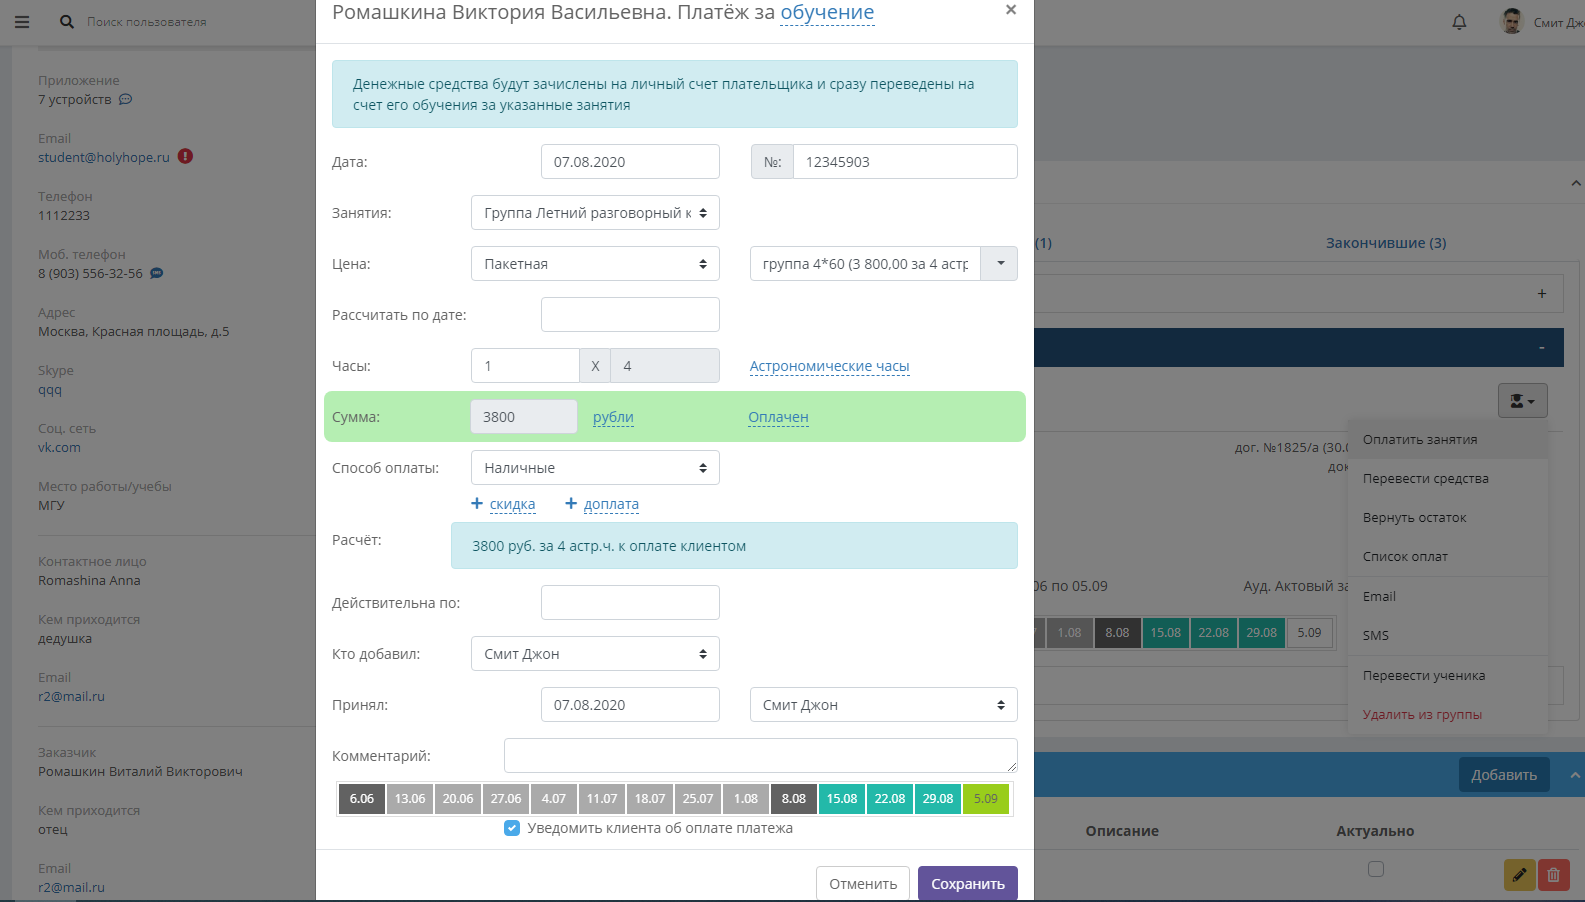
Task: Select 29.08 lesson cell in dialog
Action: 938,798
